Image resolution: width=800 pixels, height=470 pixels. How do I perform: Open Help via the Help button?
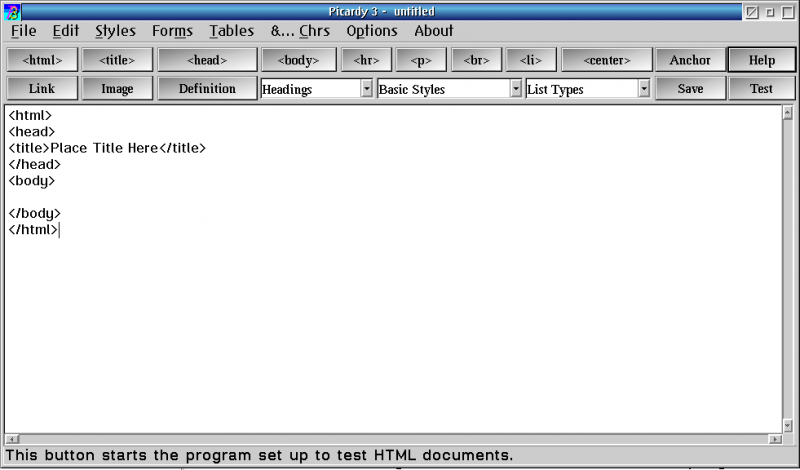[x=762, y=60]
